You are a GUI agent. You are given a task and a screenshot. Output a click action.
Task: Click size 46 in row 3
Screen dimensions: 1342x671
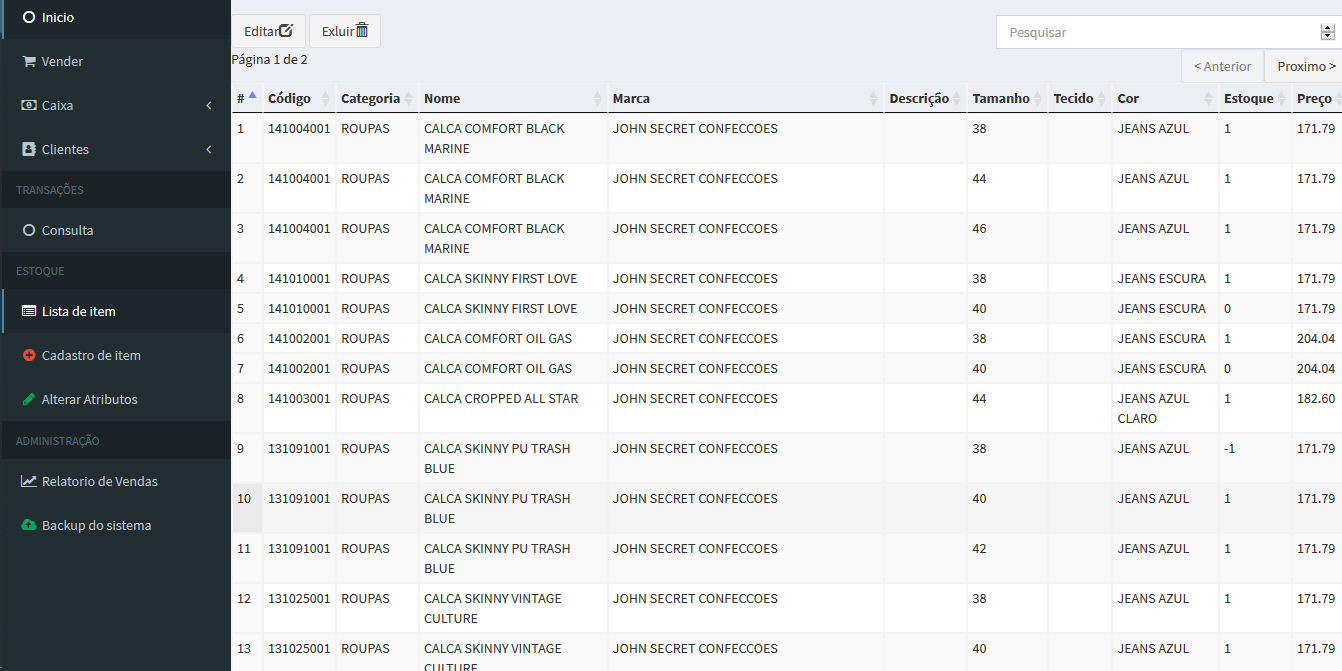(x=979, y=228)
